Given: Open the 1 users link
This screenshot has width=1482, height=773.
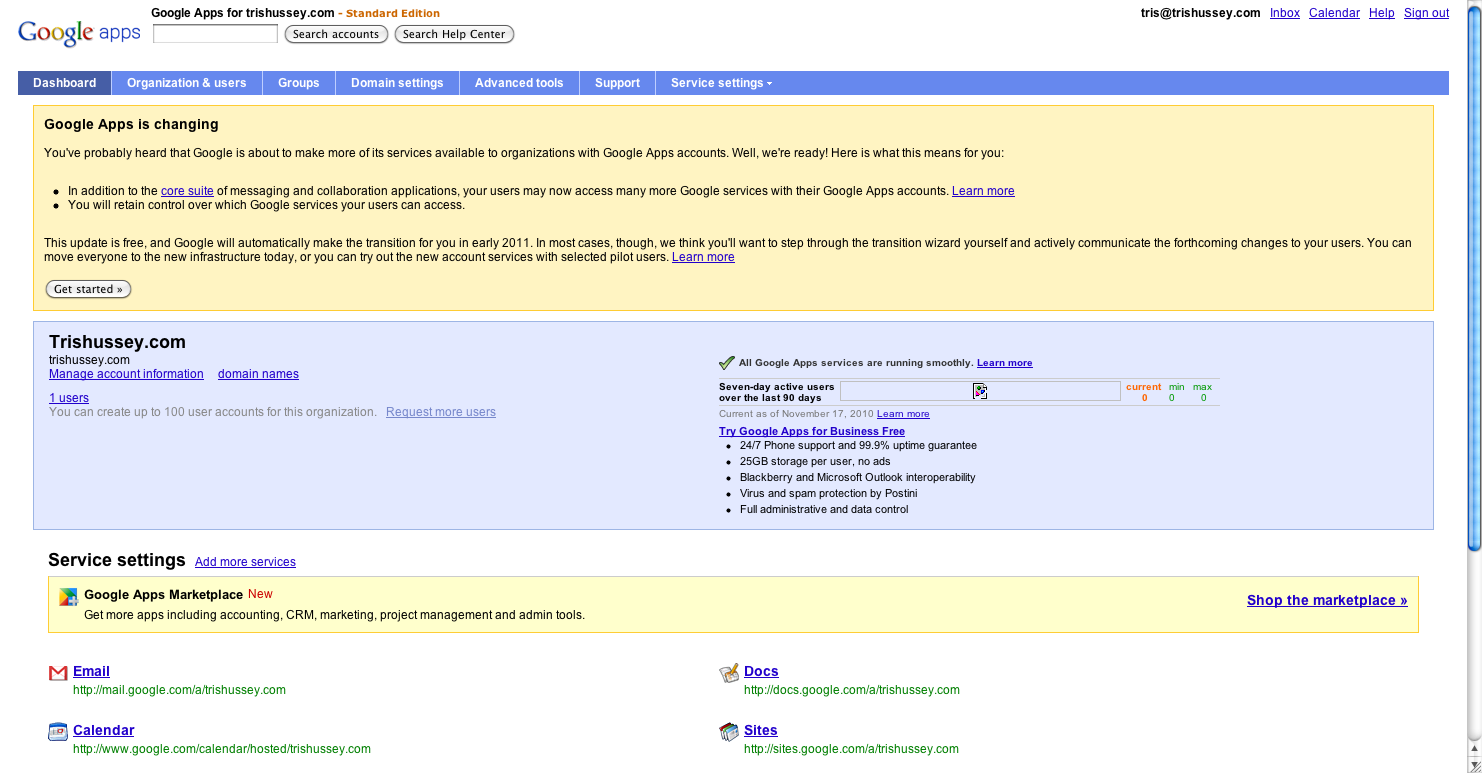Looking at the screenshot, I should point(69,398).
